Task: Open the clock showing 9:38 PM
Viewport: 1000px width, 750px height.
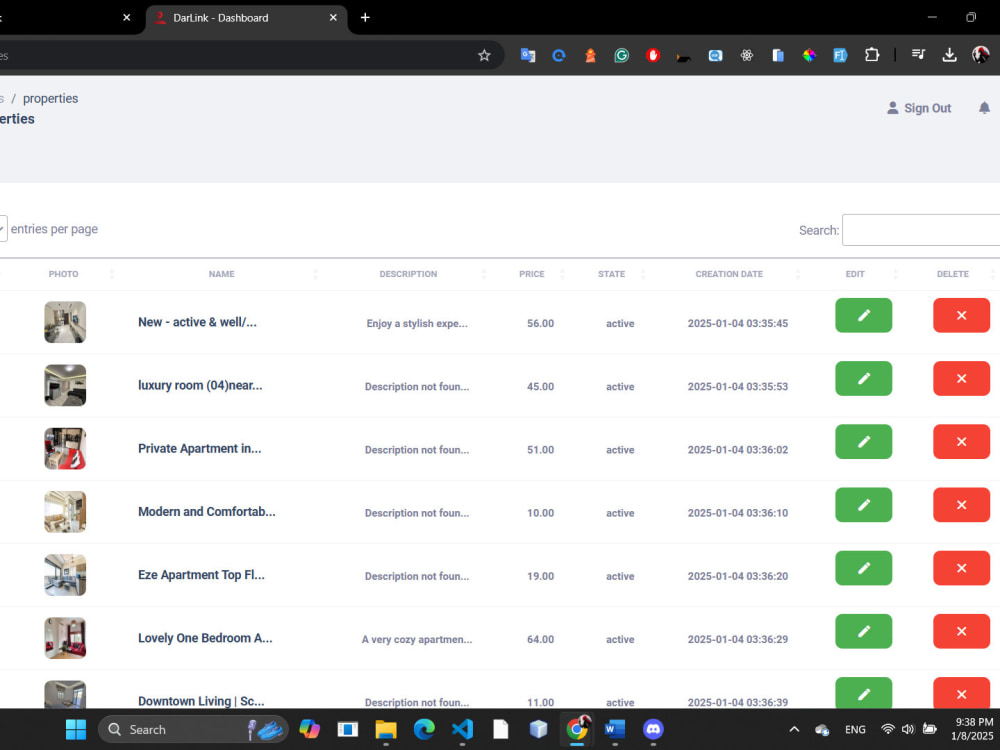Action: click(973, 728)
